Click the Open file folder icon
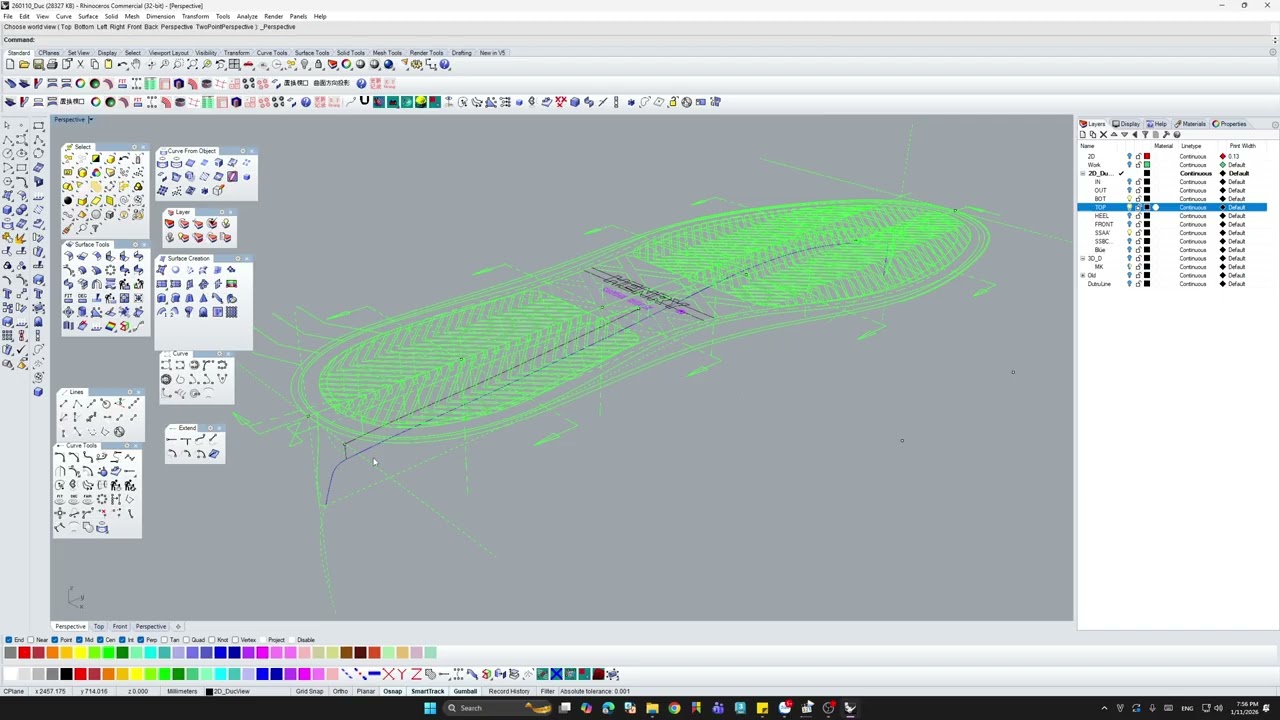The image size is (1280, 720). (x=24, y=65)
